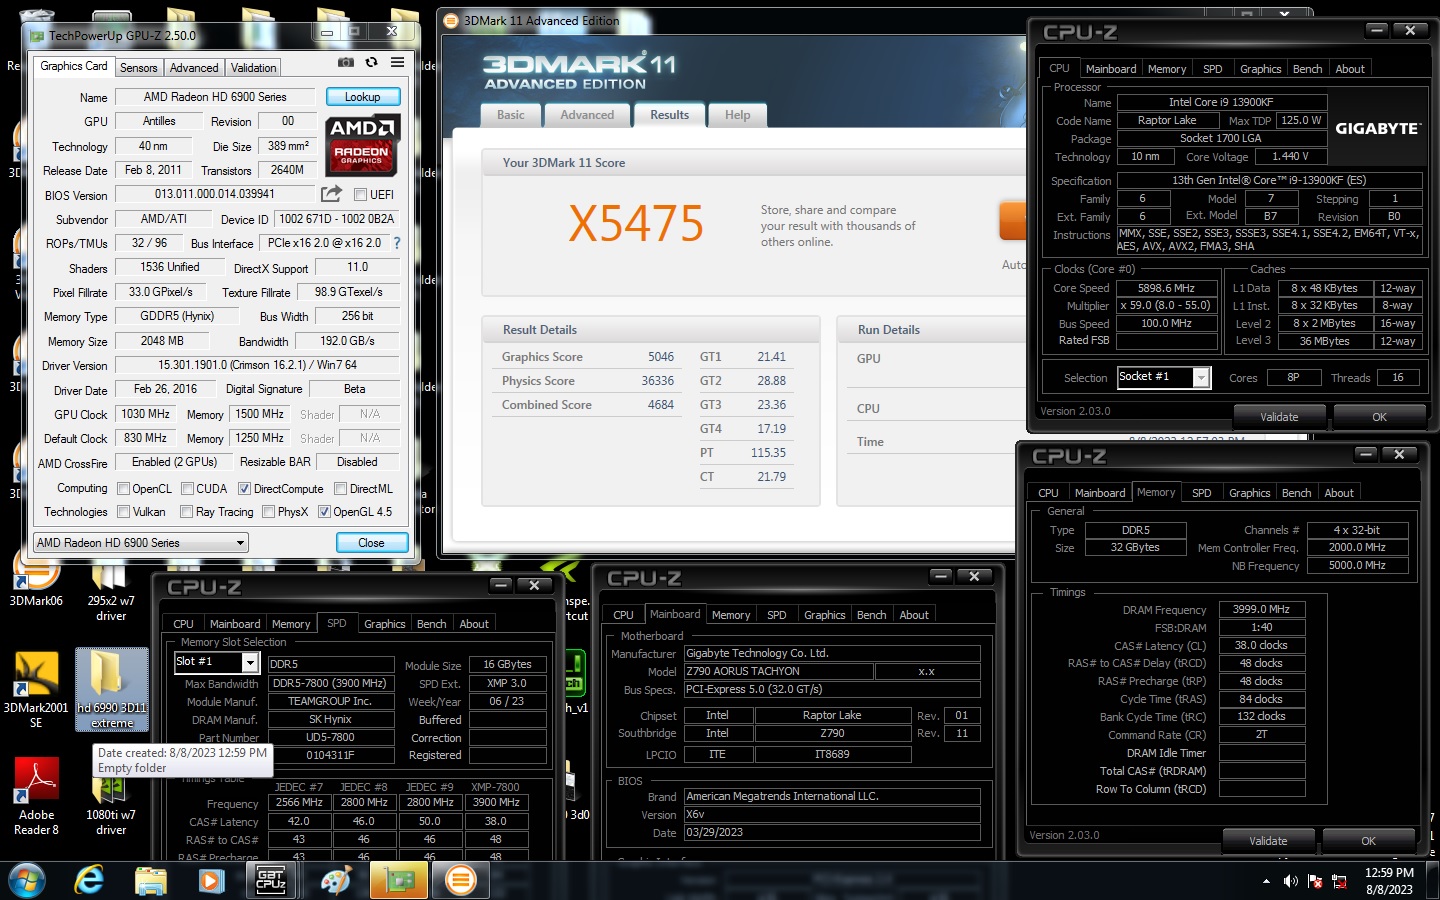
Task: Click the Graphics Score value 5046
Action: 661,357
